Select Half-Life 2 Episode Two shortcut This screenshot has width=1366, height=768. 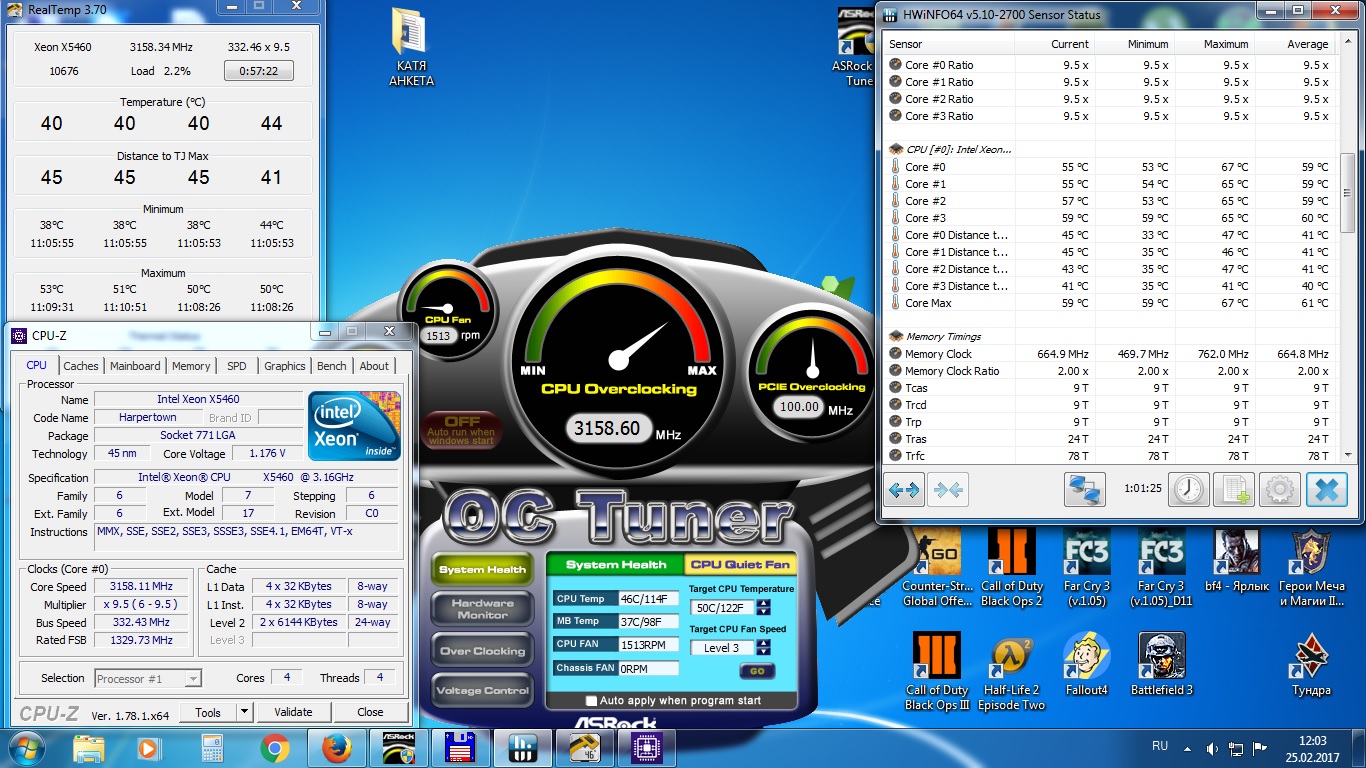click(1011, 671)
